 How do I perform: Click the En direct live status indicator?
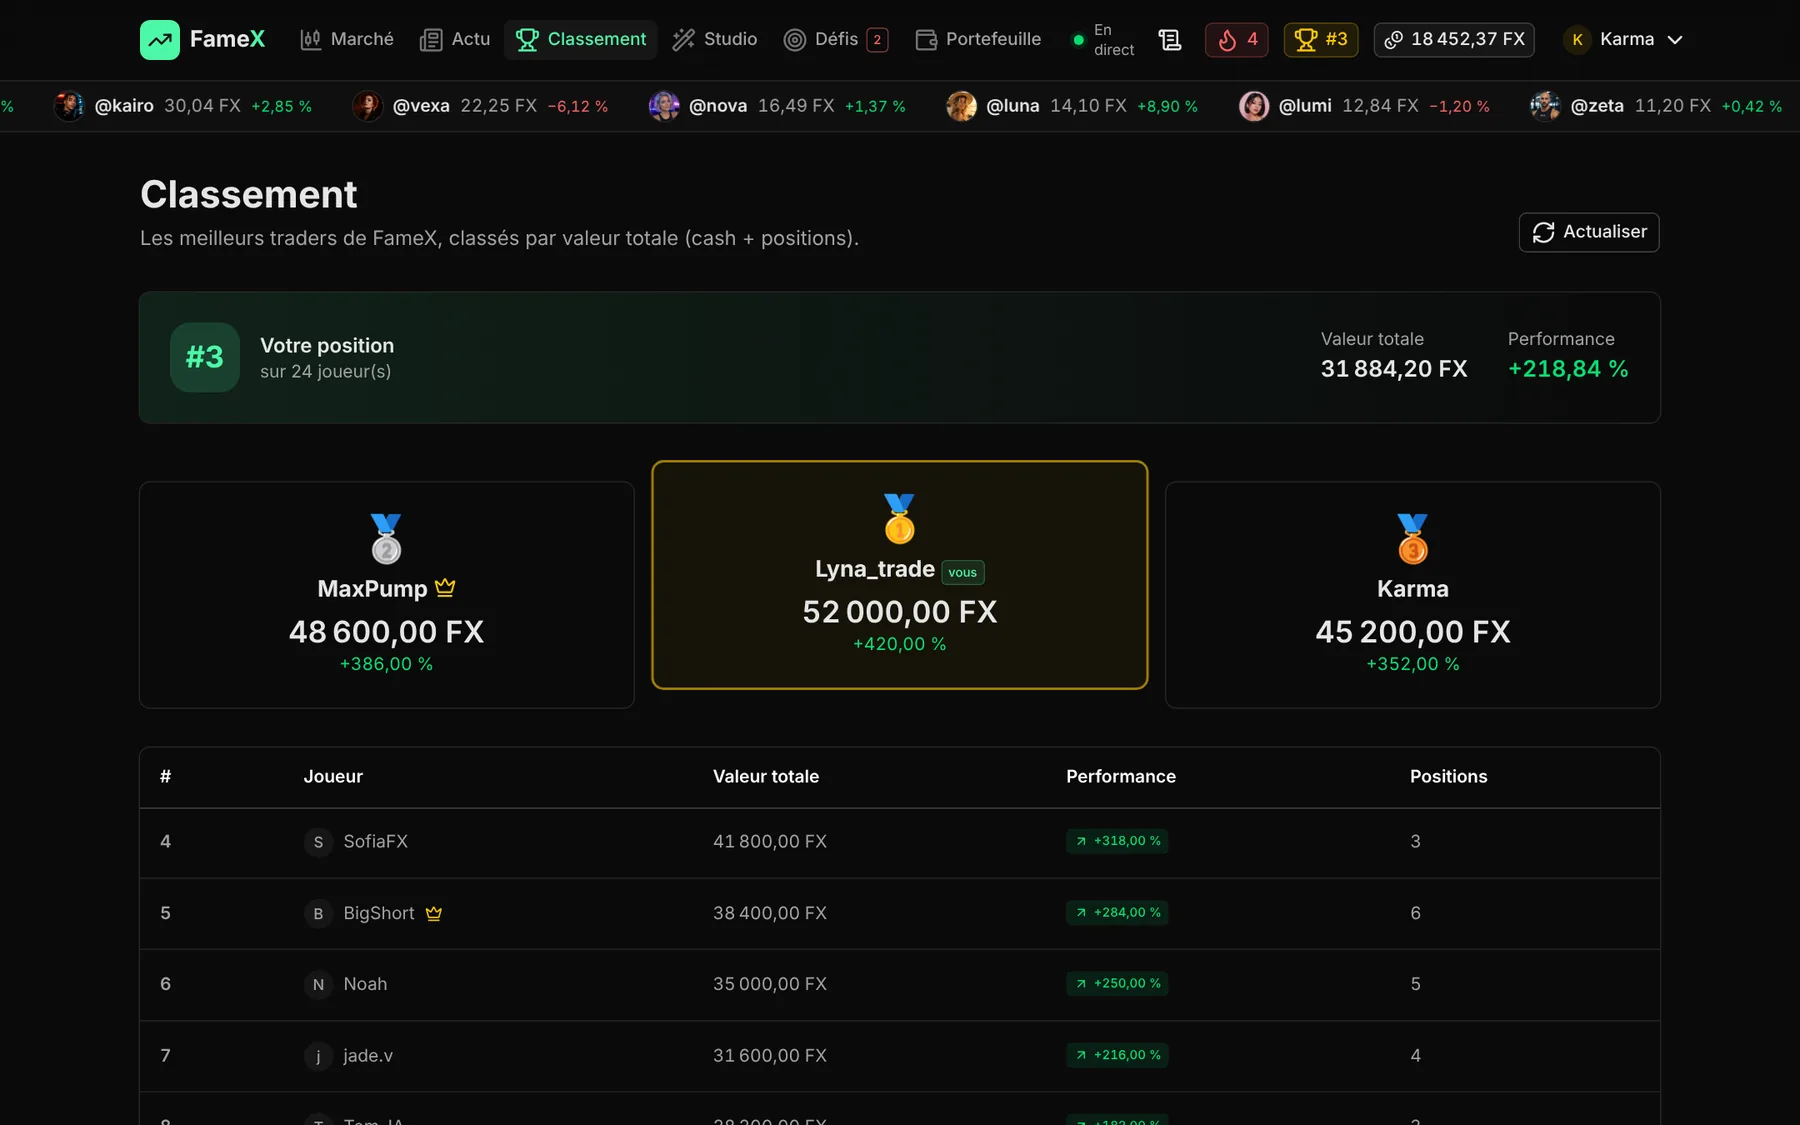(1103, 40)
